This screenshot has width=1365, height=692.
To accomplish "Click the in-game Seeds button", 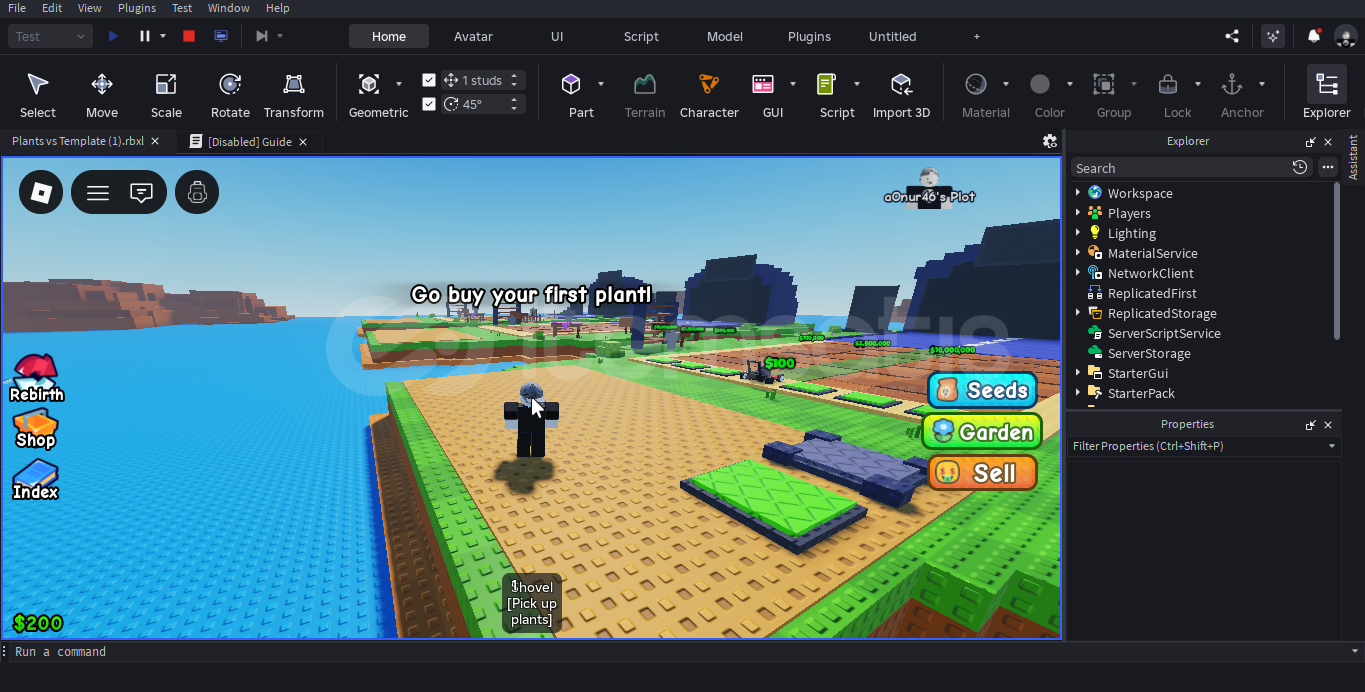I will 982,390.
